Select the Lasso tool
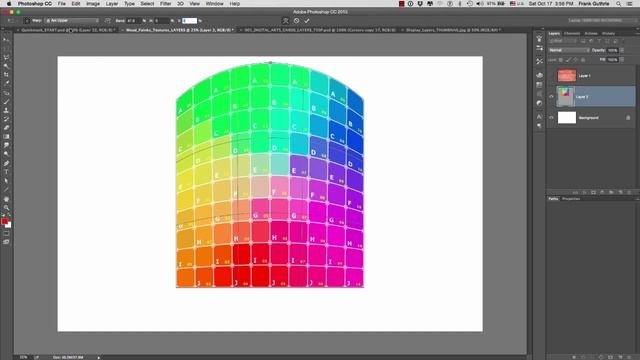 tap(6, 57)
